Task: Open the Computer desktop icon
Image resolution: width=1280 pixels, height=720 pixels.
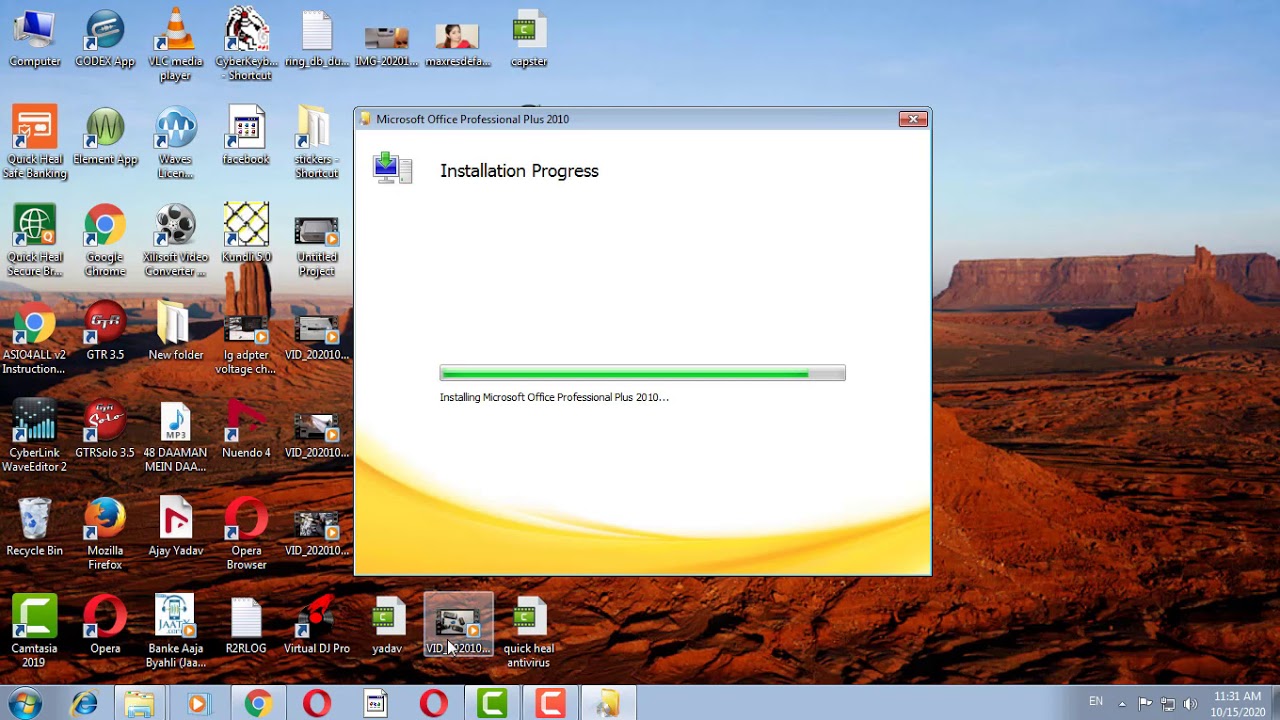Action: [34, 38]
